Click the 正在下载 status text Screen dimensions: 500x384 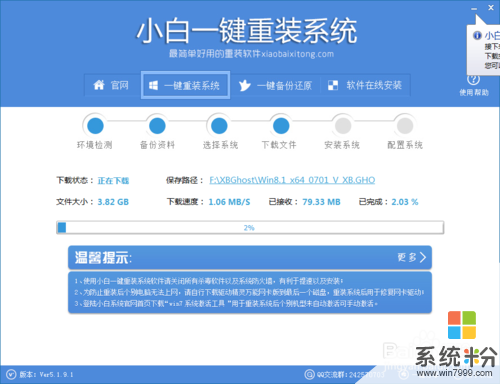[113, 181]
